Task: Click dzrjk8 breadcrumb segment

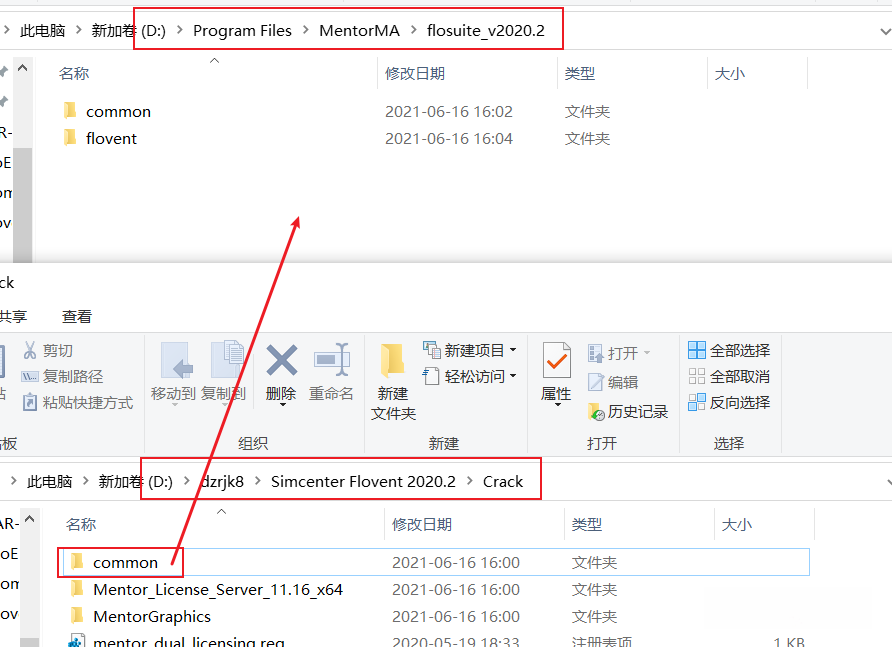Action: (222, 481)
